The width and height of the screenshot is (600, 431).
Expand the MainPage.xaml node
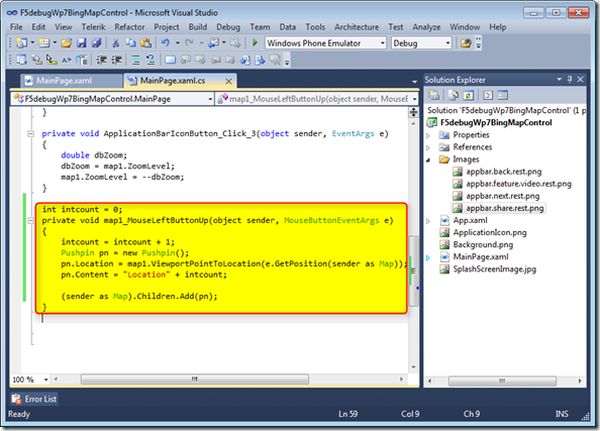pos(428,257)
